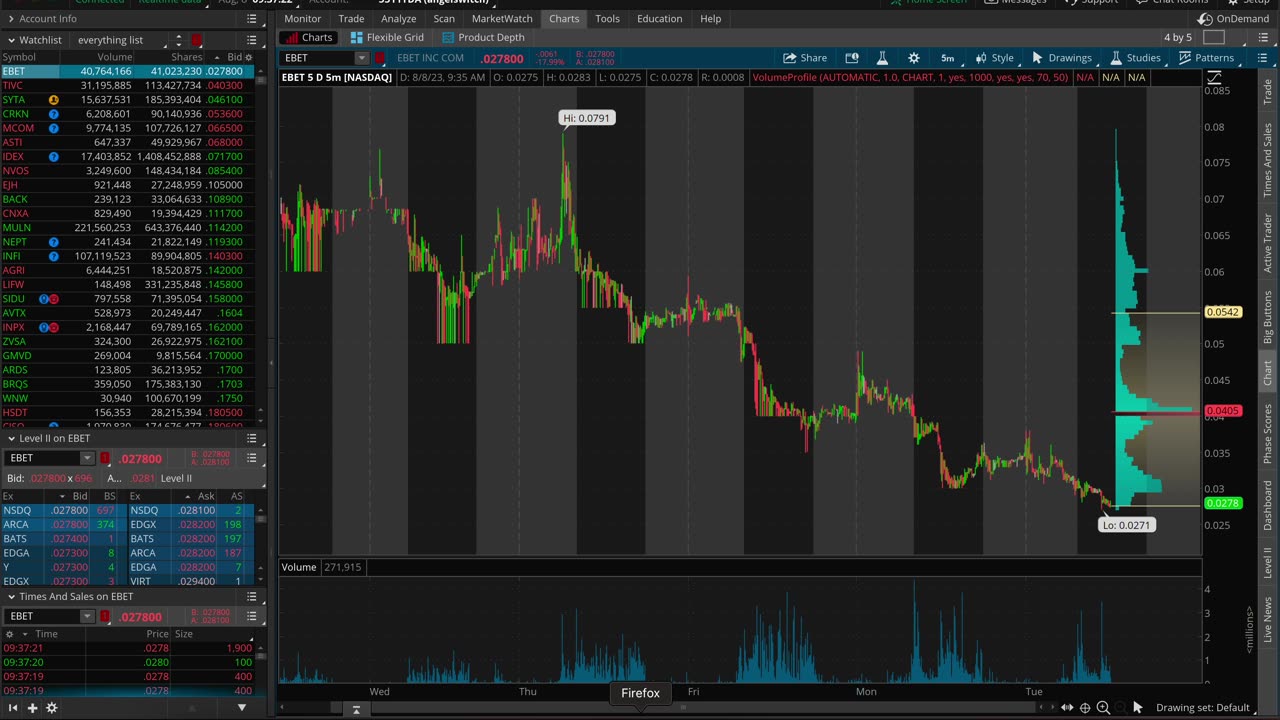Image resolution: width=1280 pixels, height=720 pixels.
Task: Click the zoom magnifier icon under the chart
Action: (1103, 708)
